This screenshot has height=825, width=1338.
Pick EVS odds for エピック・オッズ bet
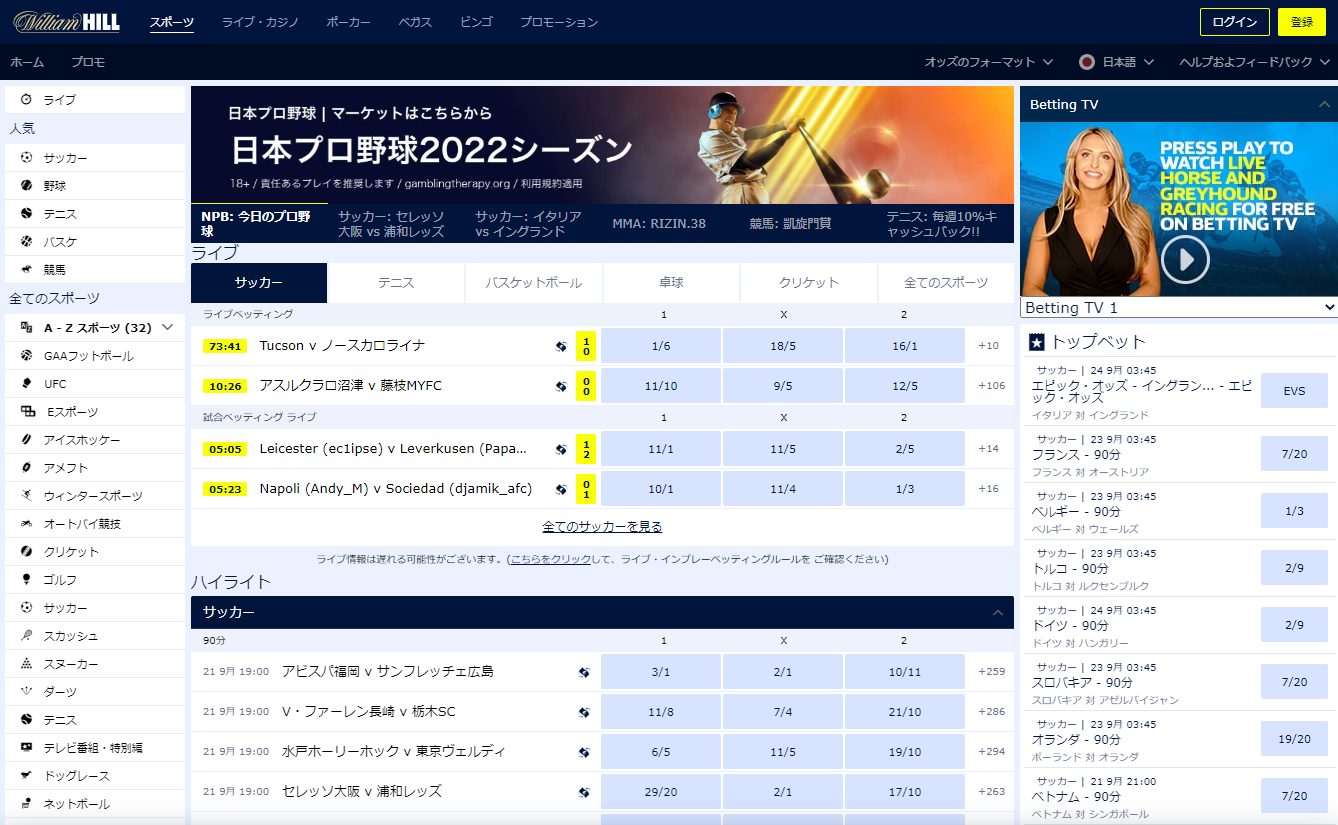(1294, 391)
